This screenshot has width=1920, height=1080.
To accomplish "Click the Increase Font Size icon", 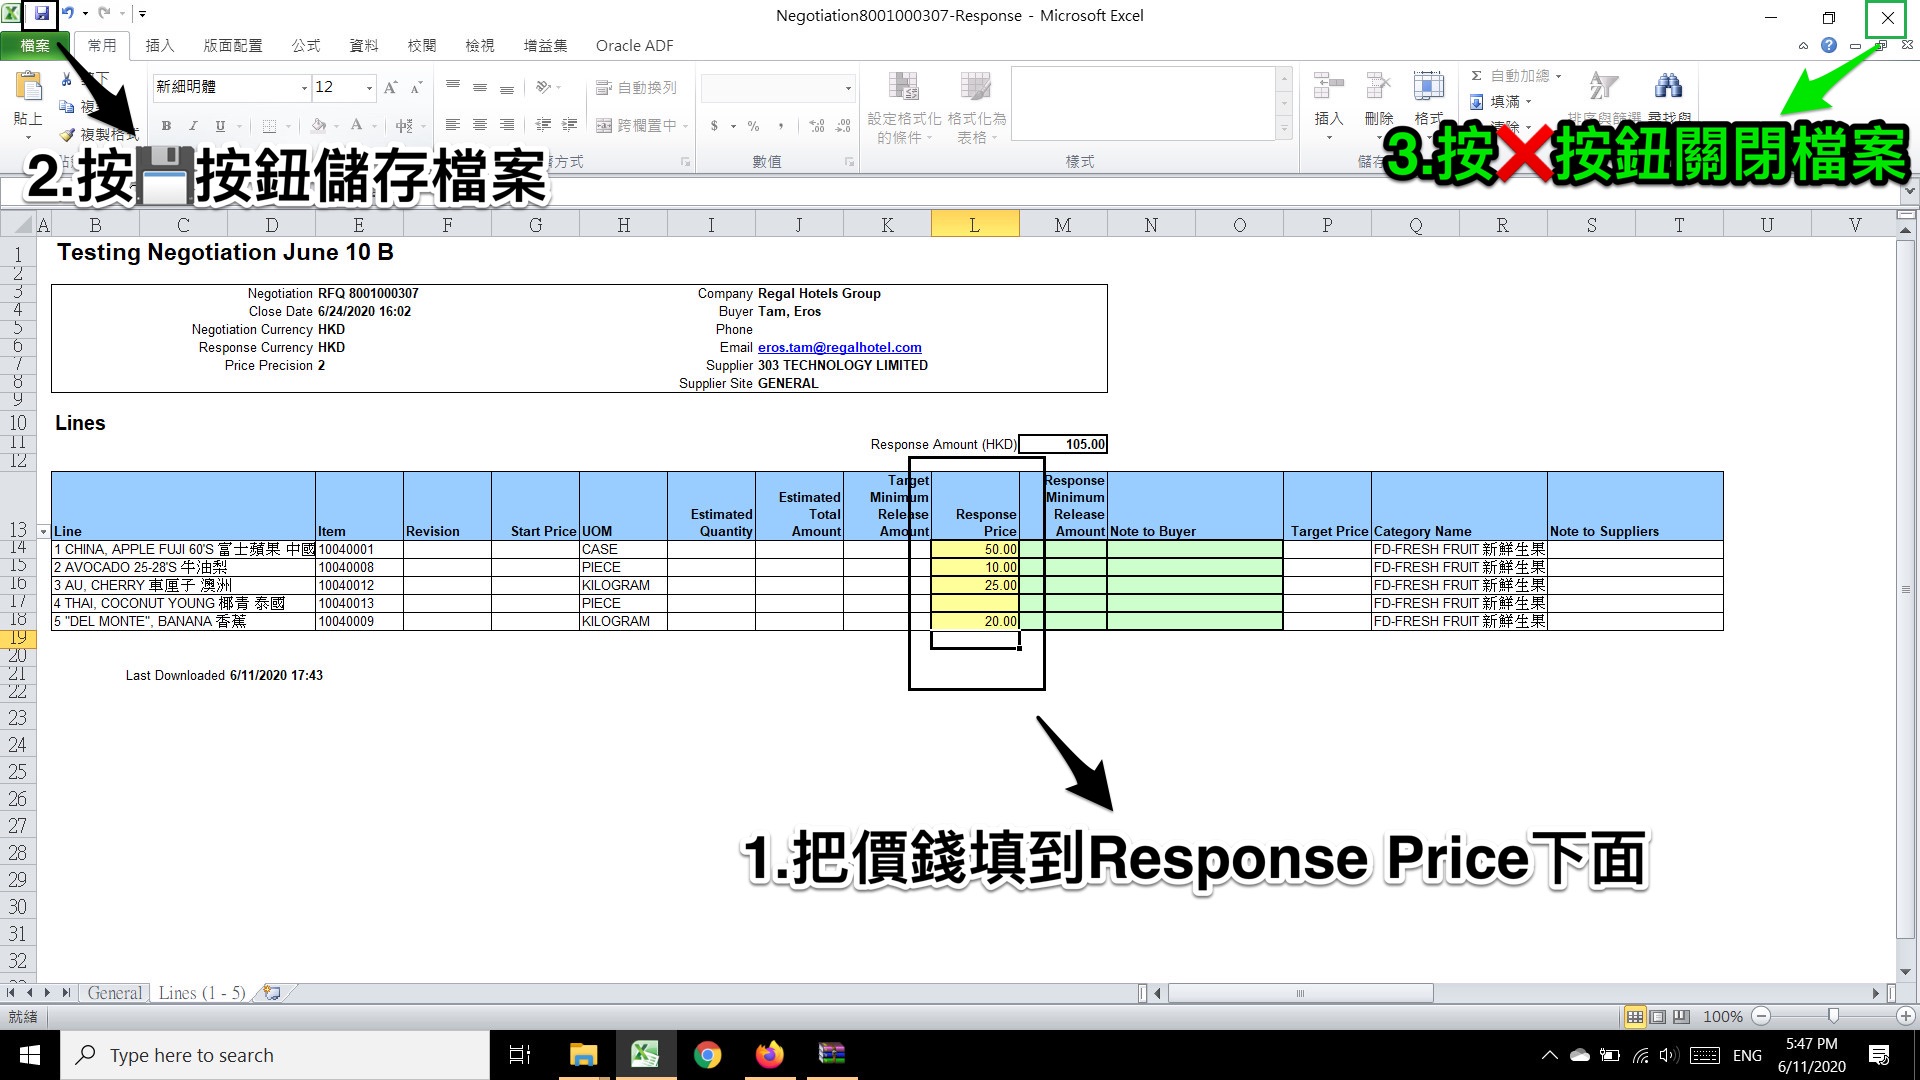I will pyautogui.click(x=391, y=87).
